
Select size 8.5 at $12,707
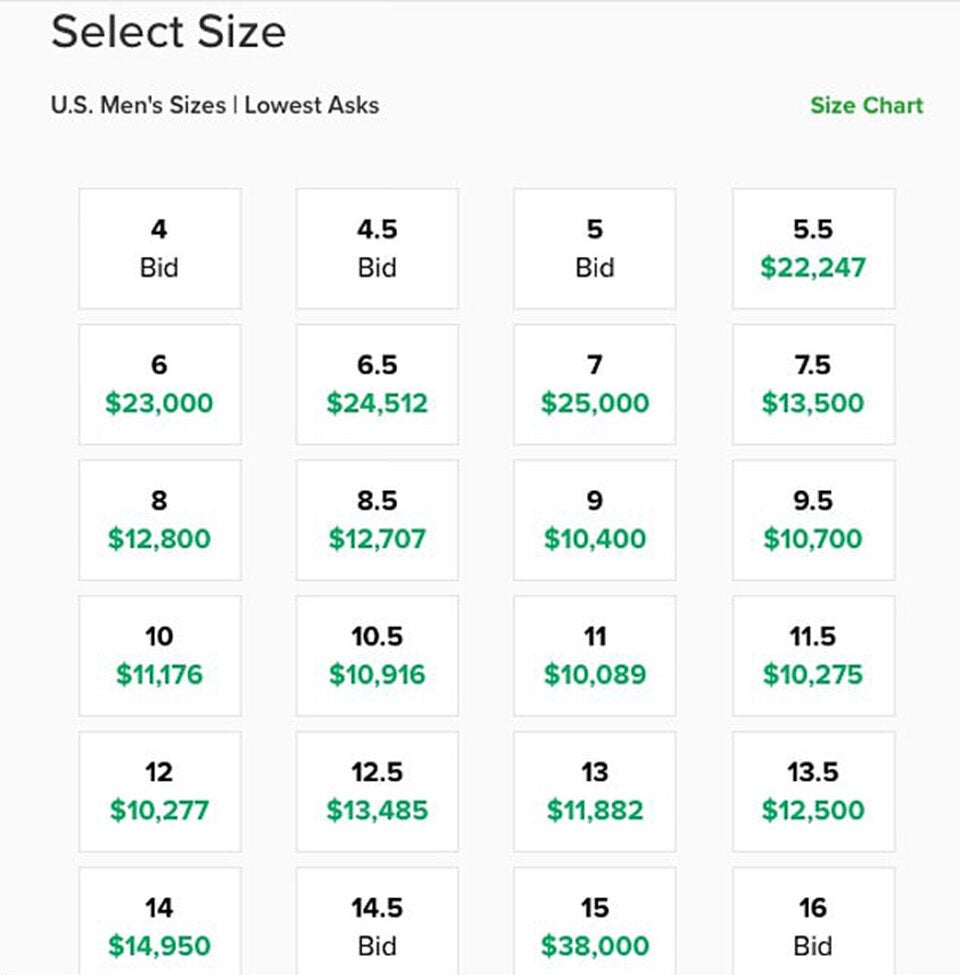pos(377,520)
